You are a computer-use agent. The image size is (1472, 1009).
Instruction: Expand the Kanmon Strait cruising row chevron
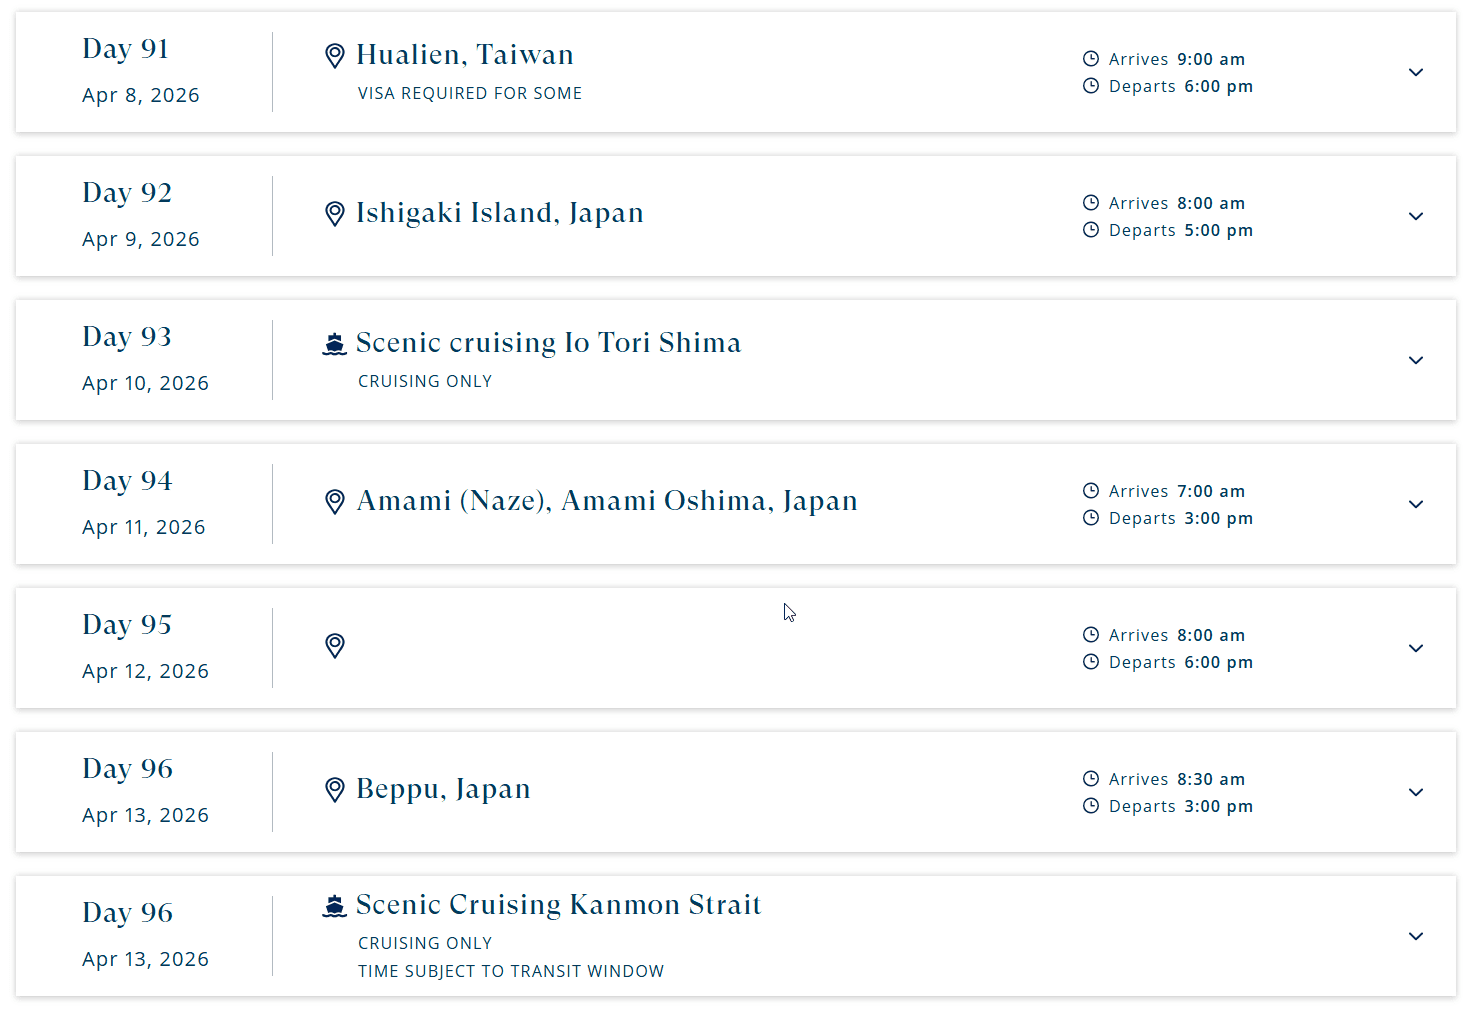1416,936
